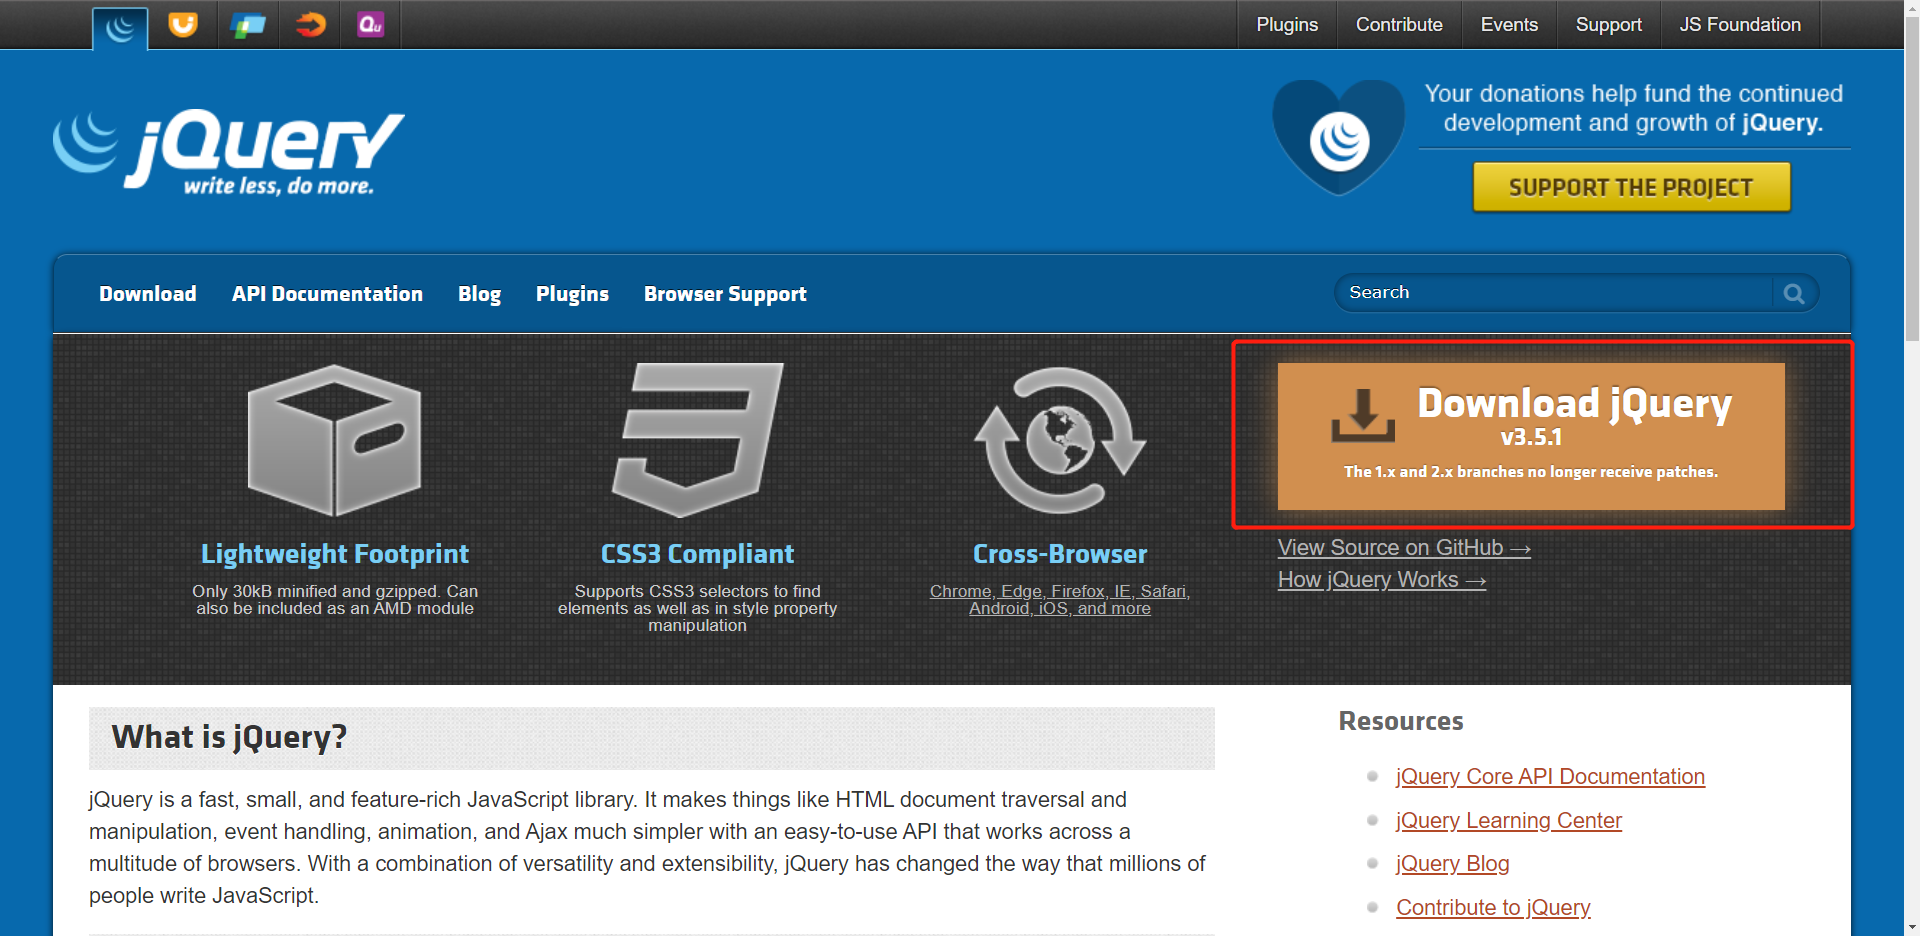Screen dimensions: 1920x936
Task: Focus the Search input field
Action: [x=1555, y=293]
